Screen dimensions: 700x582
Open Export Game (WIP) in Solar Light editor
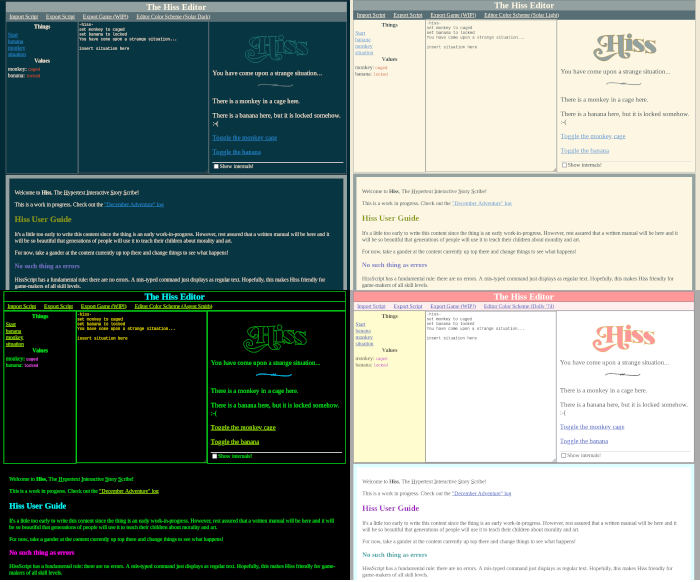[x=453, y=15]
